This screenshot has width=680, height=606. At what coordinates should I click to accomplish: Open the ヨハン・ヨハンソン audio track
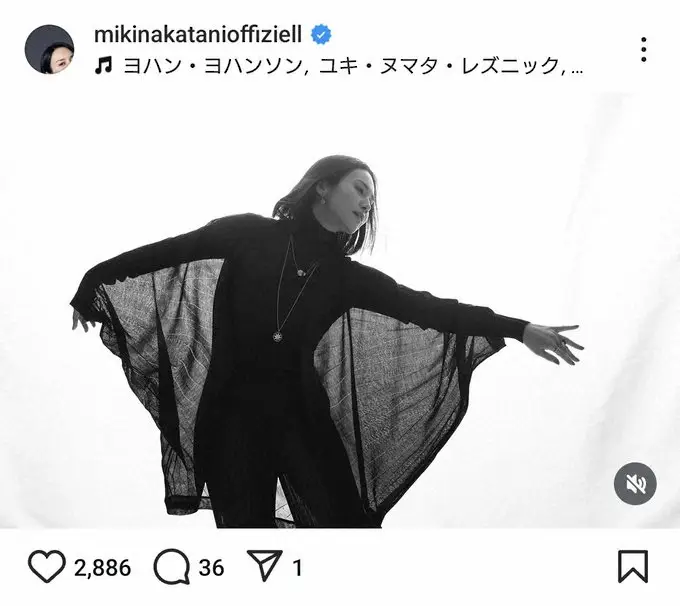point(213,66)
